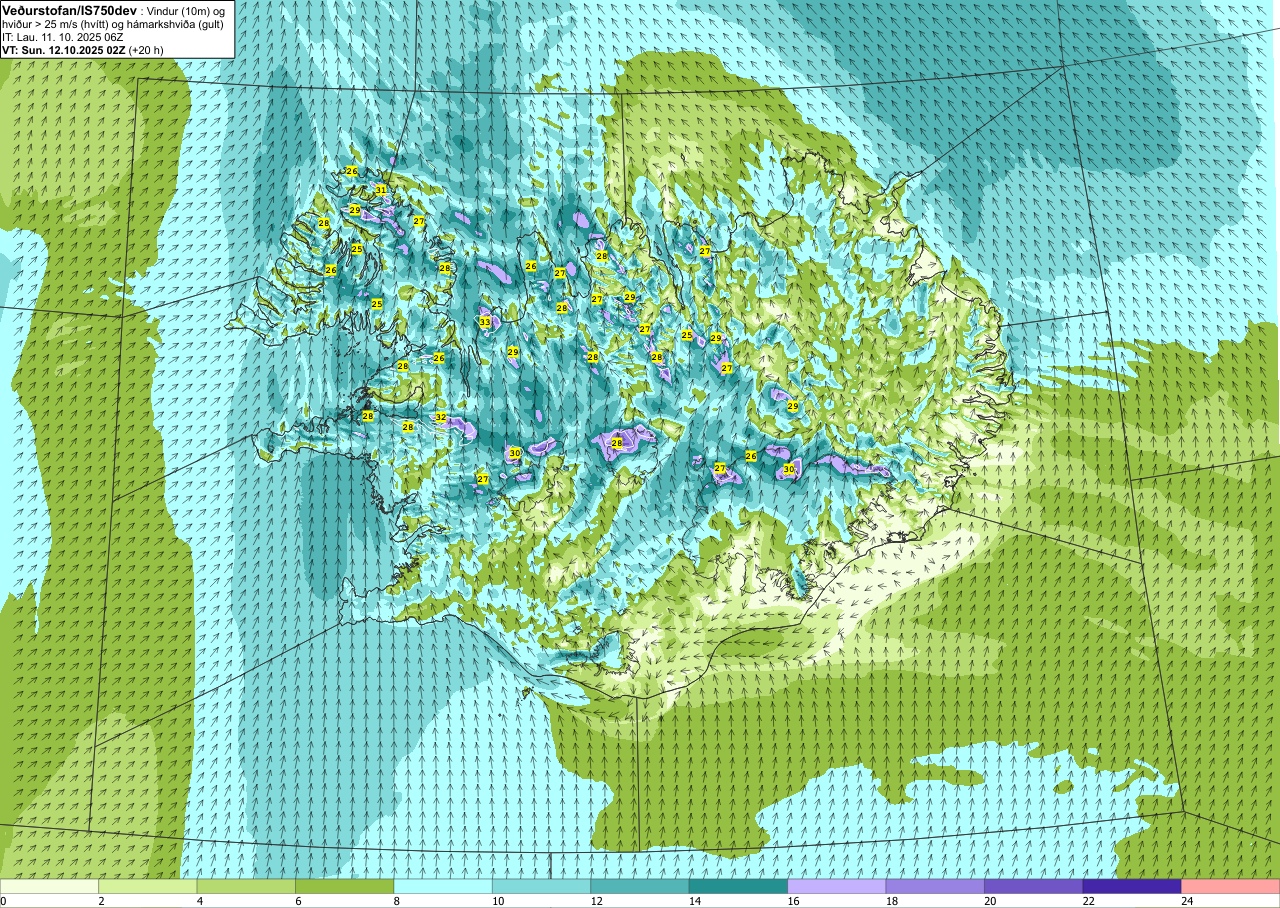Click the legend scale value 10
Image resolution: width=1280 pixels, height=908 pixels.
[497, 901]
